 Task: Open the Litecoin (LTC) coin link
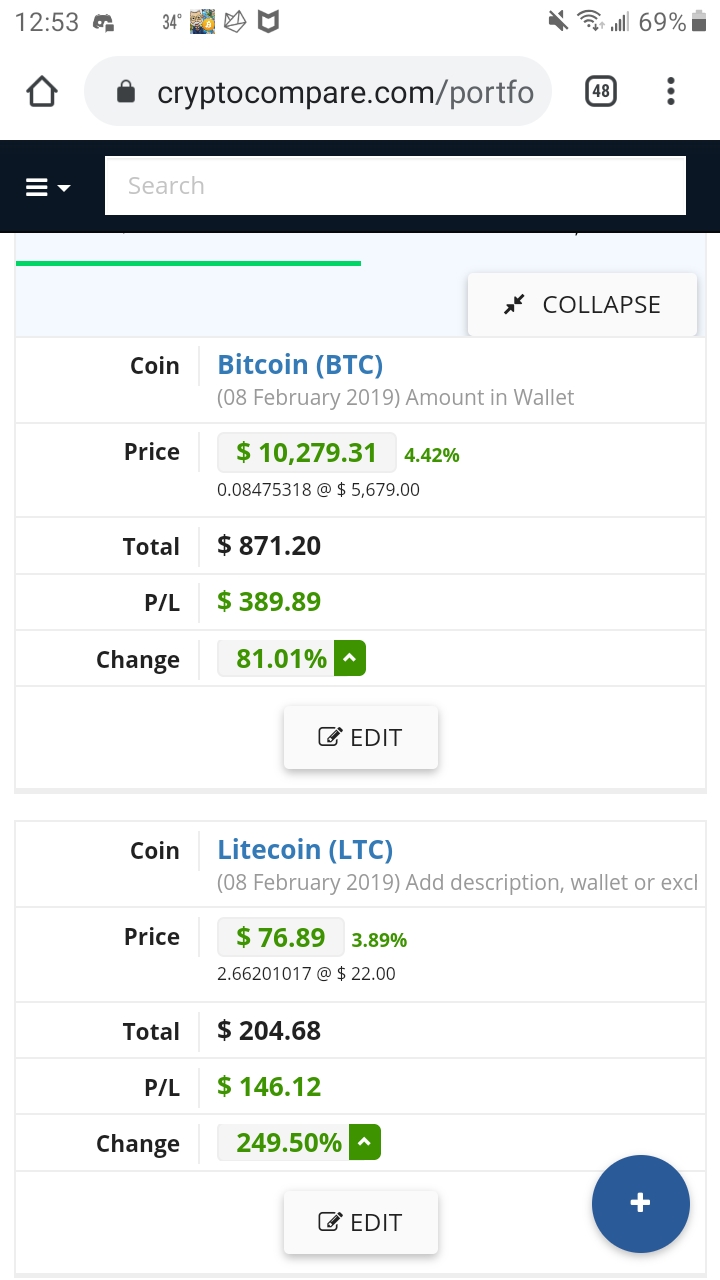305,850
